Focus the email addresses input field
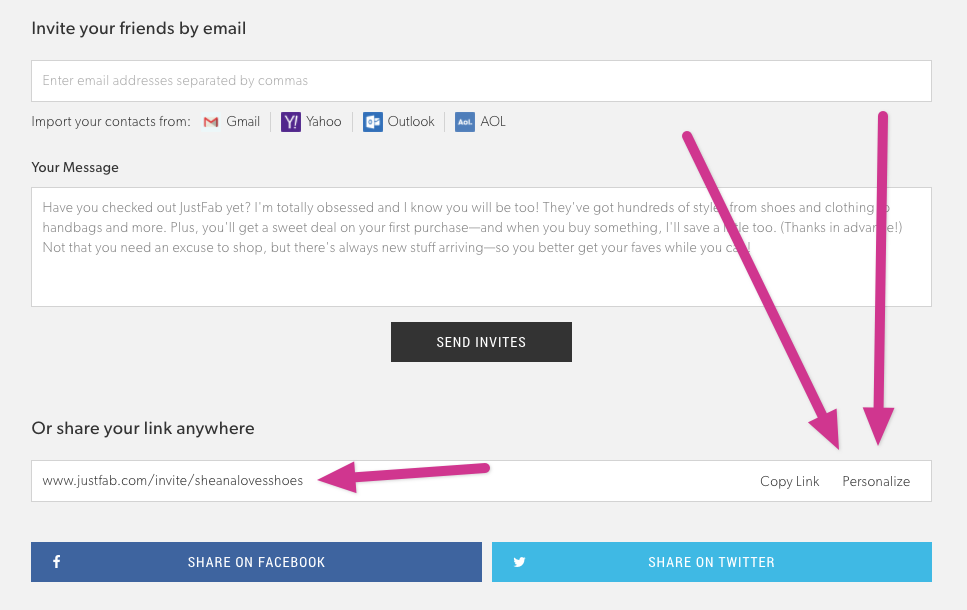Screen dimensions: 967x610 click(x=481, y=81)
